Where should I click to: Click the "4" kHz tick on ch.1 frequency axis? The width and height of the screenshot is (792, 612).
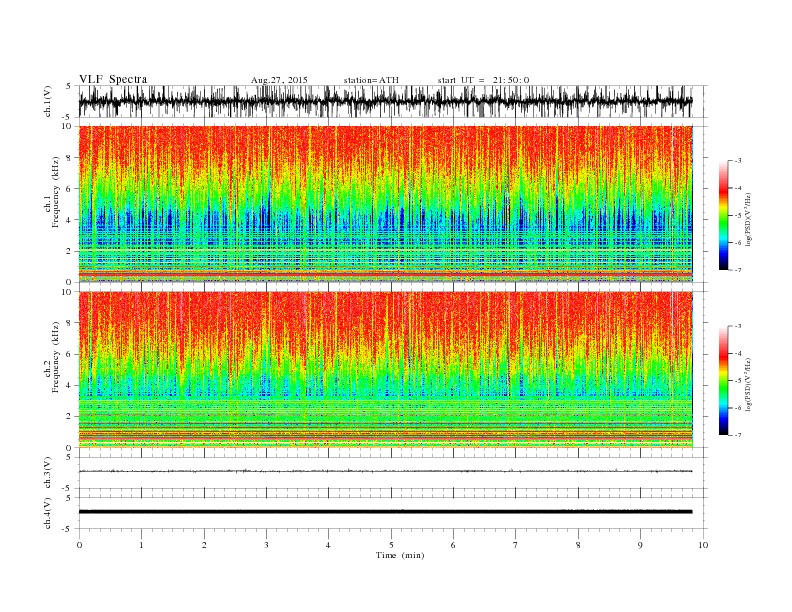tap(69, 220)
